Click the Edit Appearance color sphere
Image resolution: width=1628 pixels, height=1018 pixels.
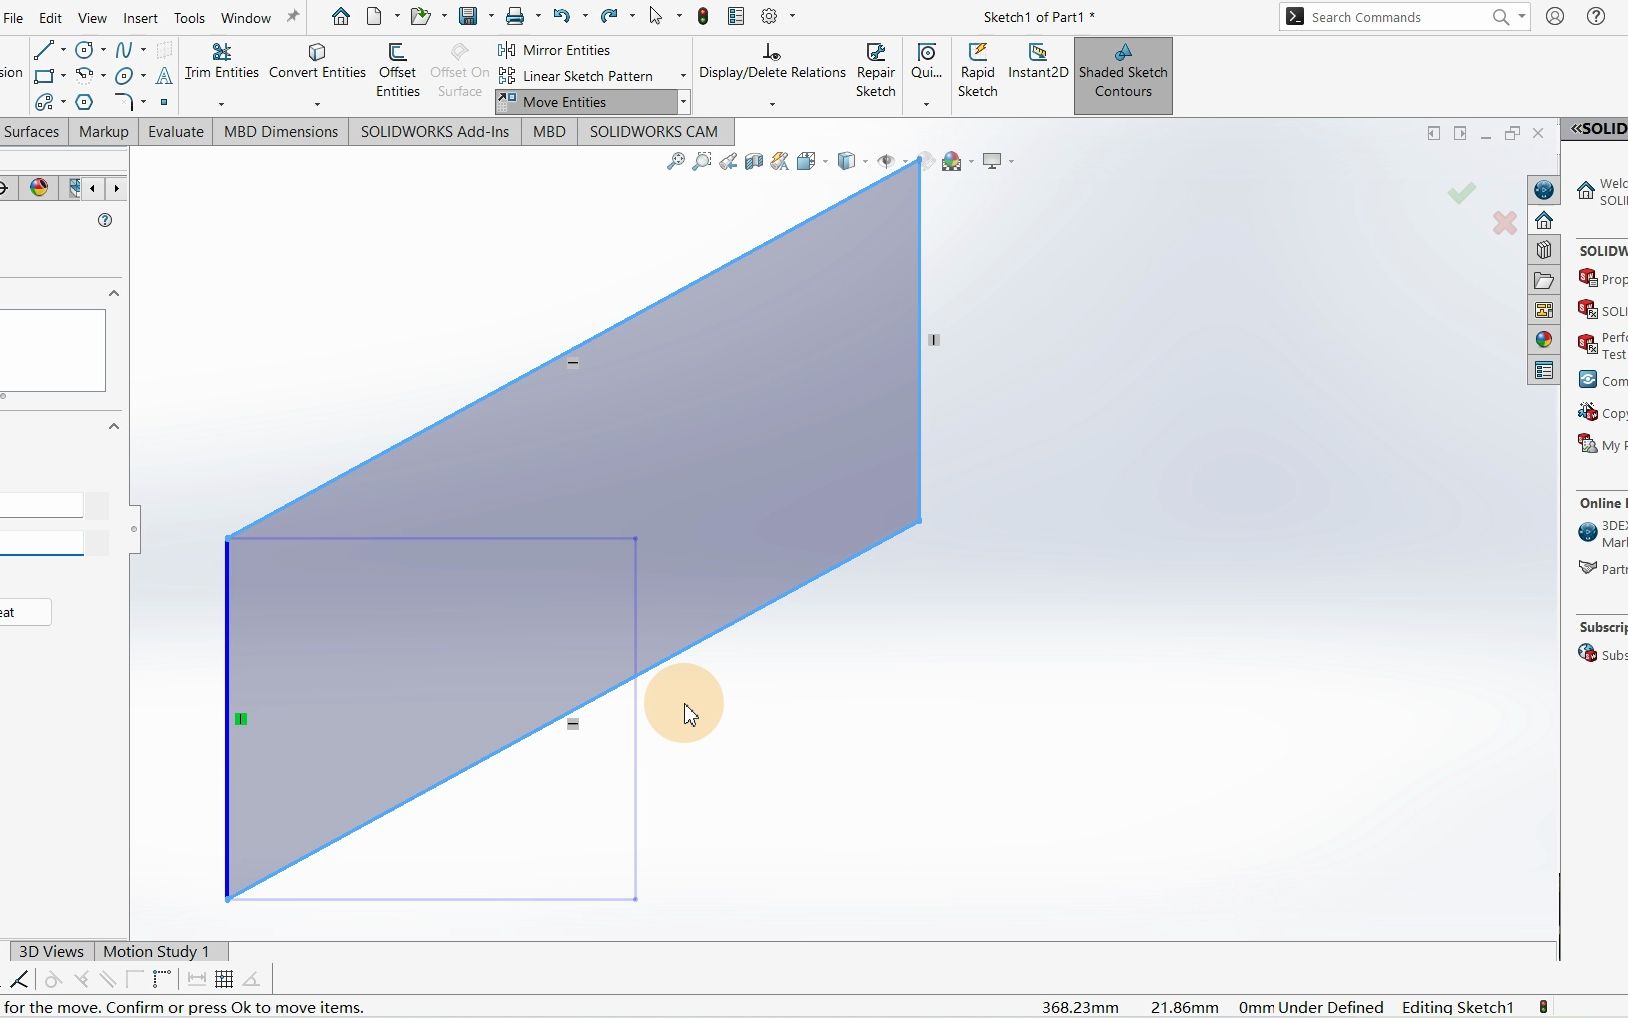tap(953, 161)
